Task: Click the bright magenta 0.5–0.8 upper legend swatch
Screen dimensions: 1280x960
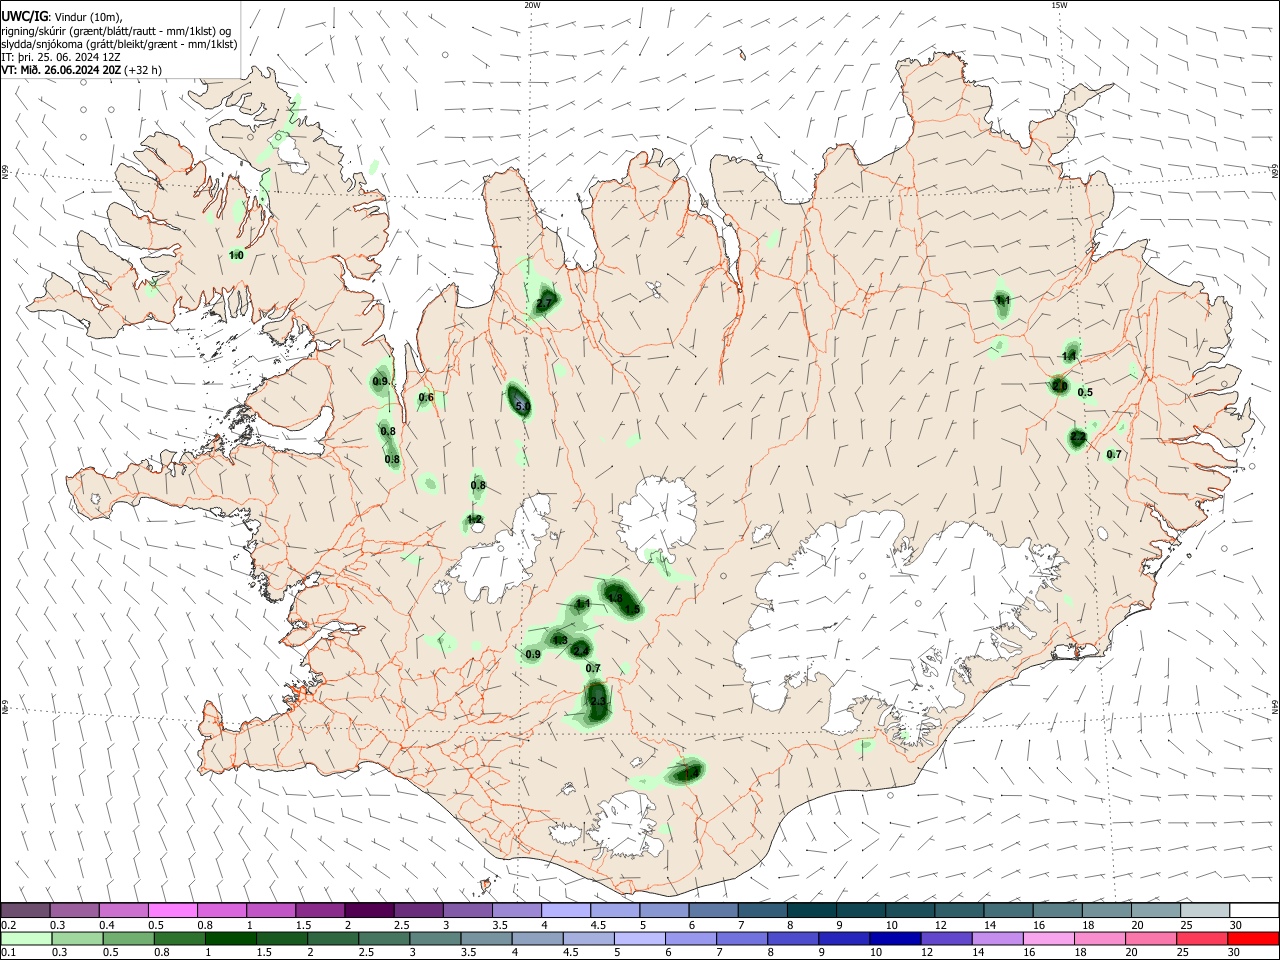Action: (x=172, y=911)
